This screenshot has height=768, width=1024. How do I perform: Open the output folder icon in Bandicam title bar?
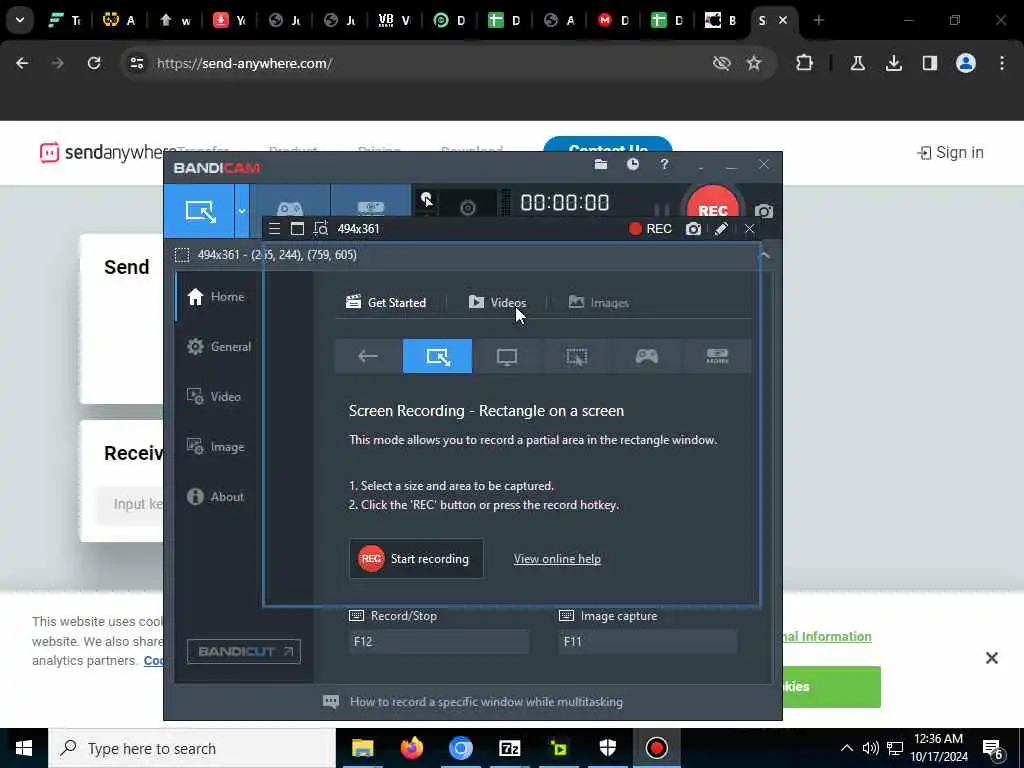(x=601, y=165)
